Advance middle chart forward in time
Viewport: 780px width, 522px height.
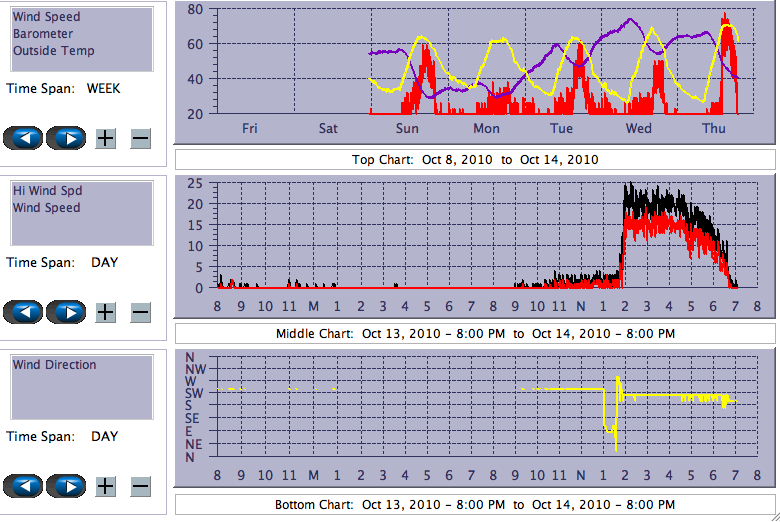[x=66, y=312]
